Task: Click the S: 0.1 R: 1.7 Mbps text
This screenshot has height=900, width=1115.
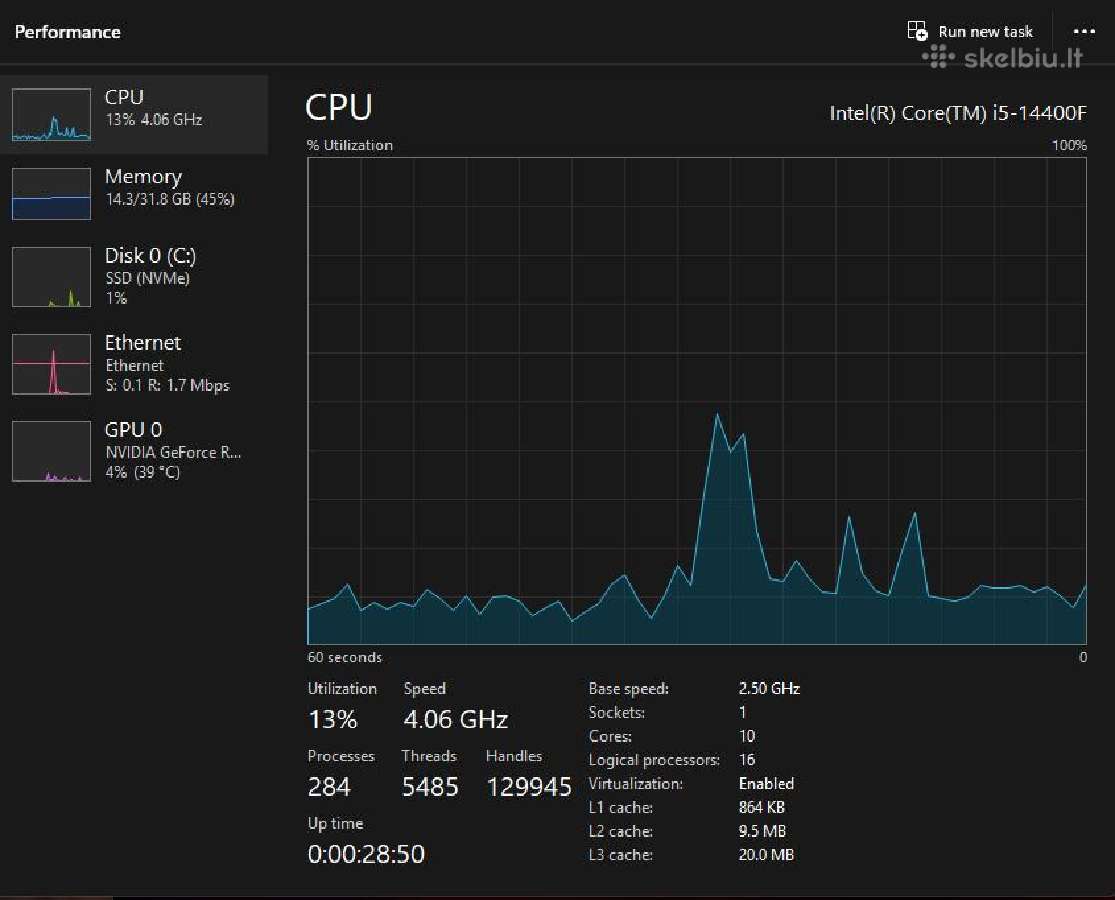Action: pyautogui.click(x=167, y=385)
